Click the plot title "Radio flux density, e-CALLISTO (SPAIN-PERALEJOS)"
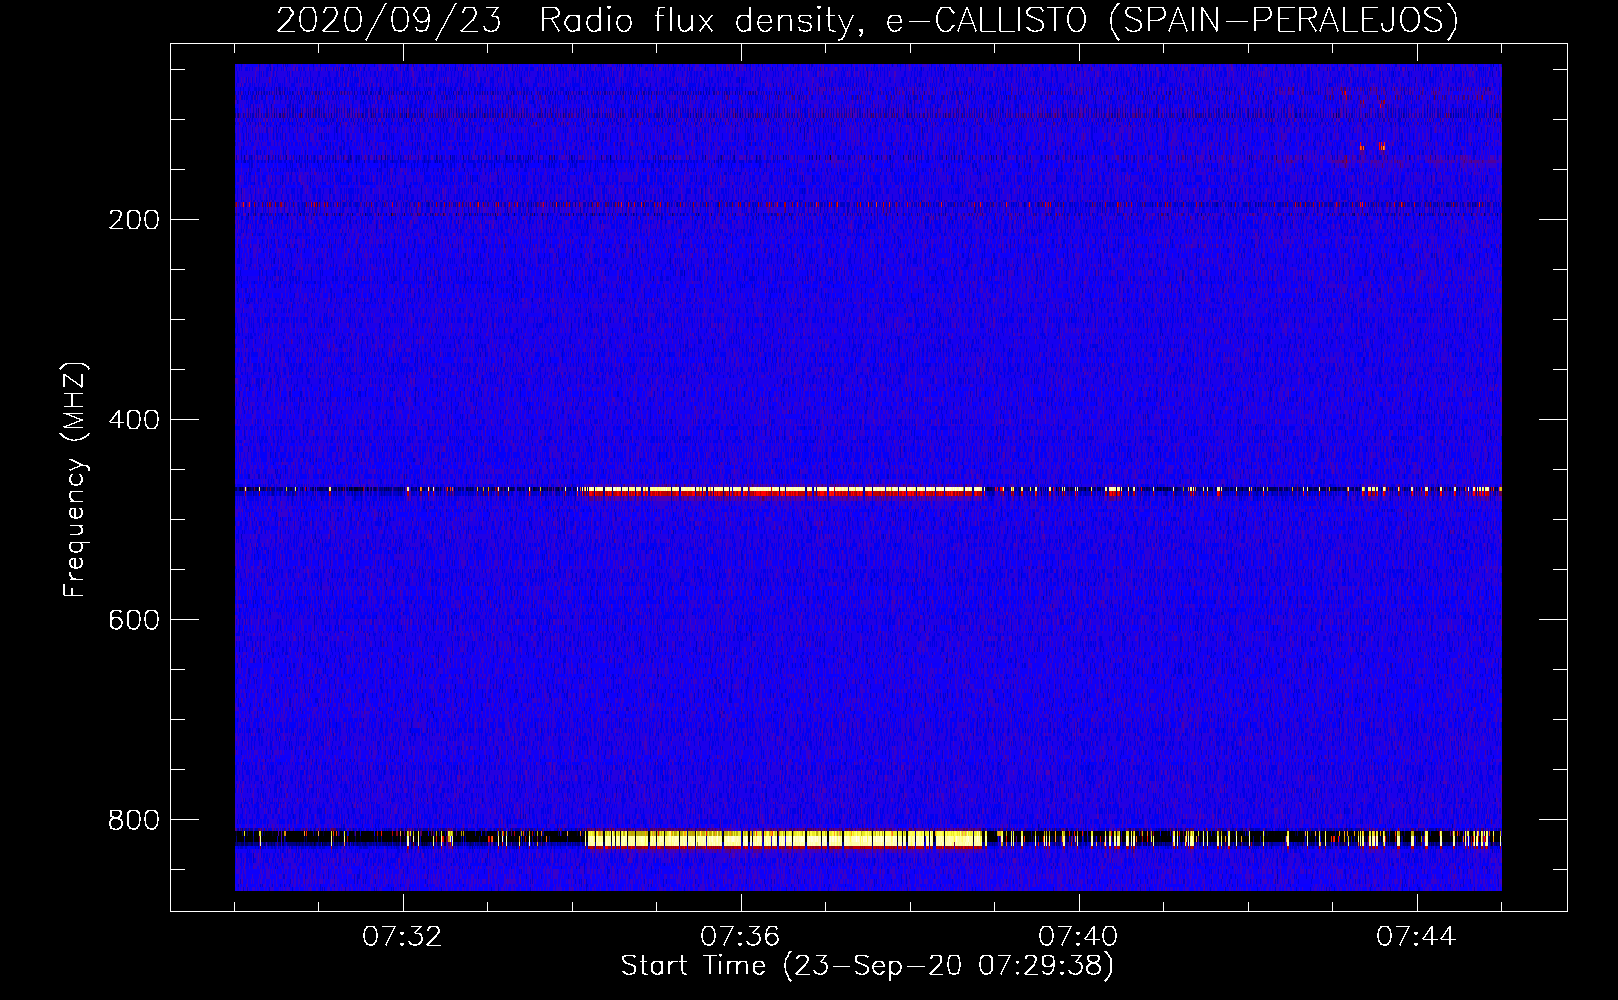Viewport: 1618px width, 1000px height. coord(998,20)
